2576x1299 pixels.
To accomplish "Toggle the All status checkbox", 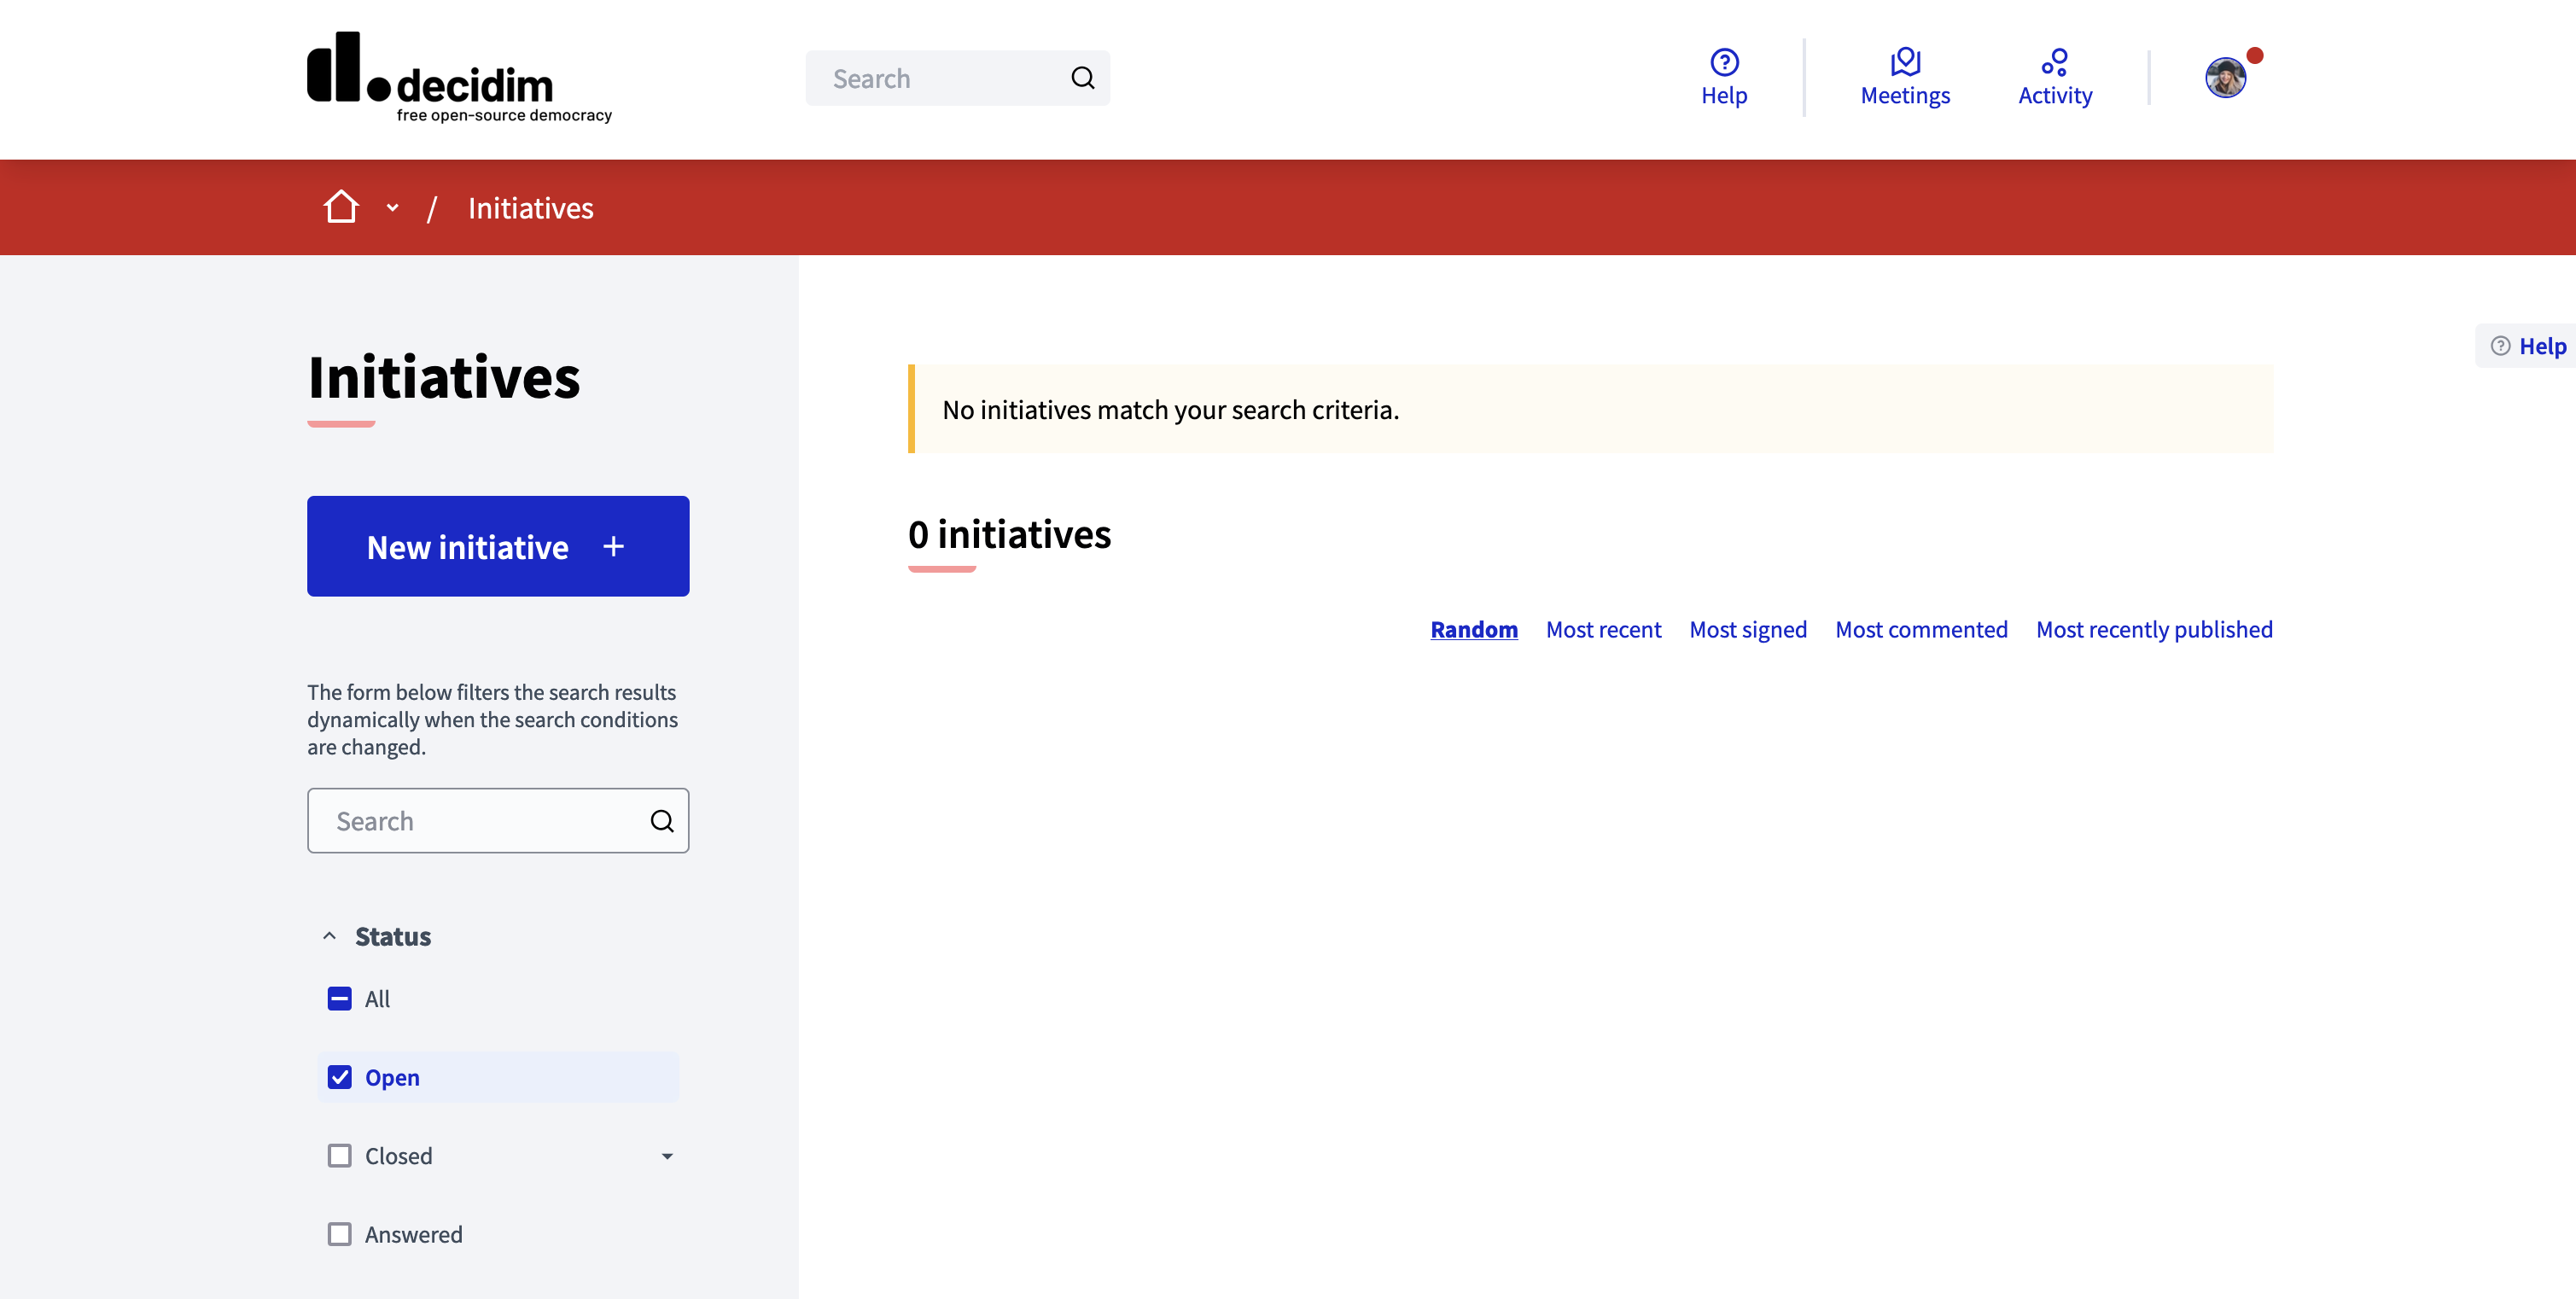I will point(340,998).
